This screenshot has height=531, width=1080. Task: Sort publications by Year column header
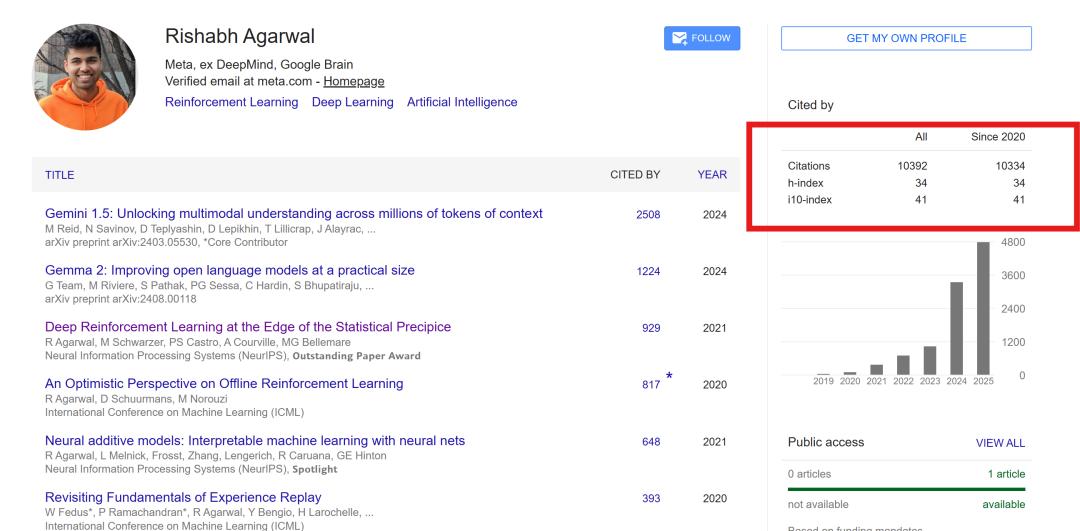tap(712, 175)
